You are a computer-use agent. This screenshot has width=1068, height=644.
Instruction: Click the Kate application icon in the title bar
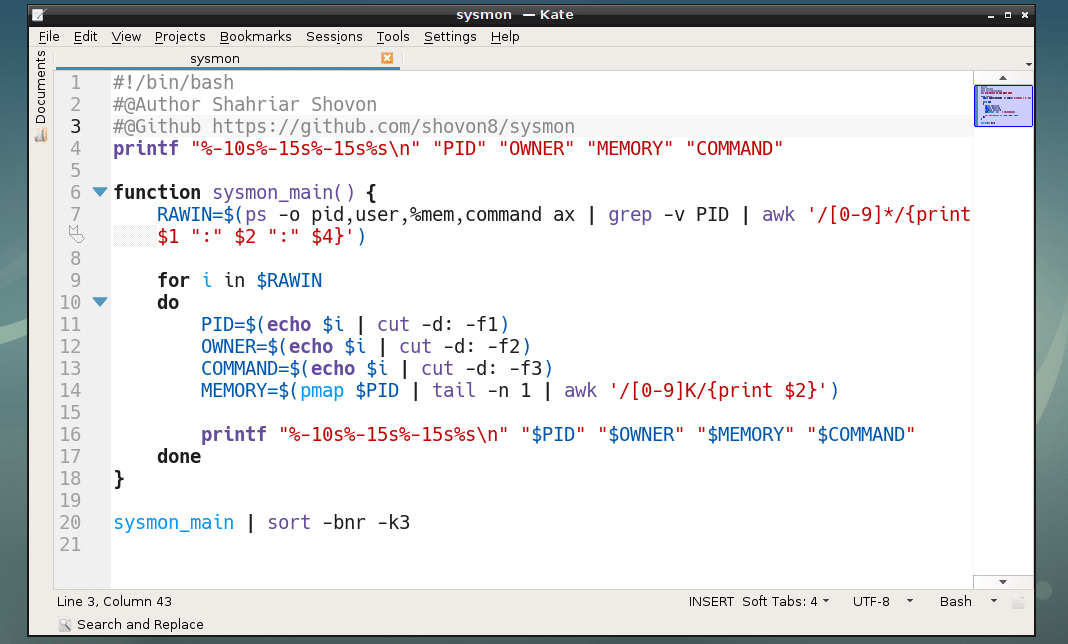40,14
